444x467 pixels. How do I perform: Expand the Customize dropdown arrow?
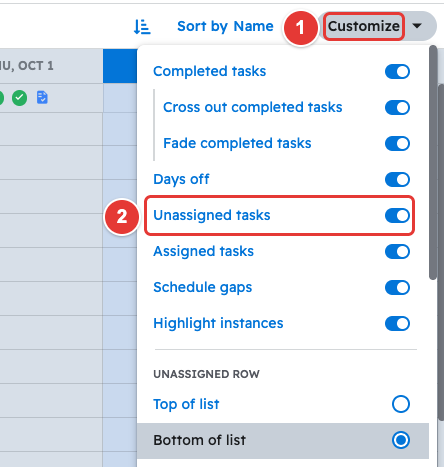pos(417,26)
